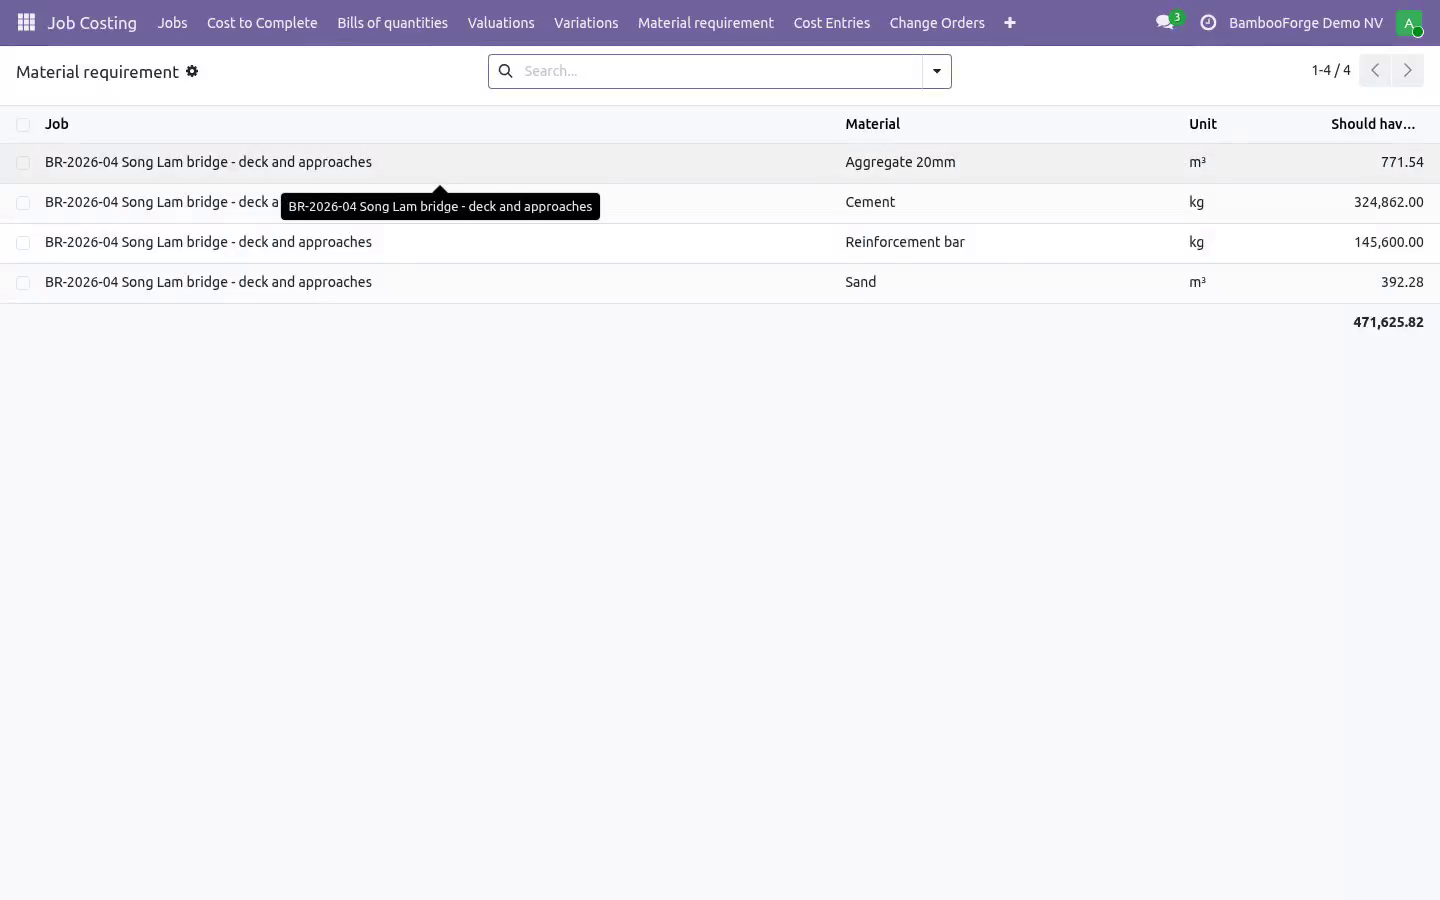Toggle the select-all header checkbox
1440x900 pixels.
(x=23, y=124)
